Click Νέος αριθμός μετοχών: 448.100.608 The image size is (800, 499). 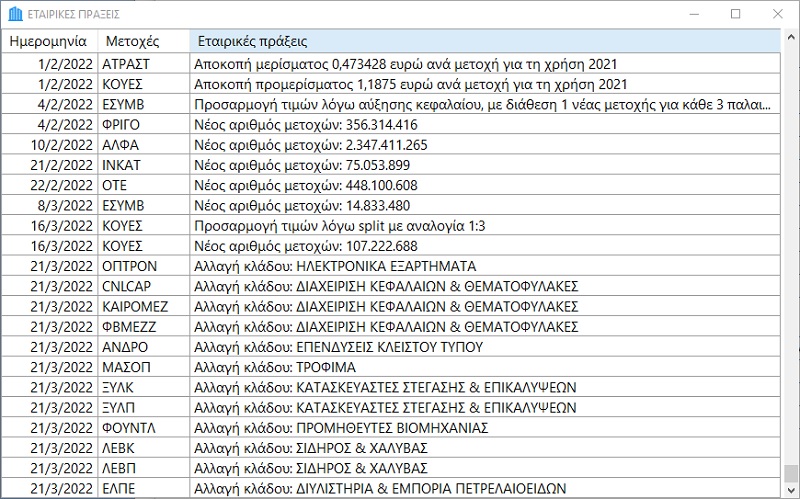(x=485, y=185)
